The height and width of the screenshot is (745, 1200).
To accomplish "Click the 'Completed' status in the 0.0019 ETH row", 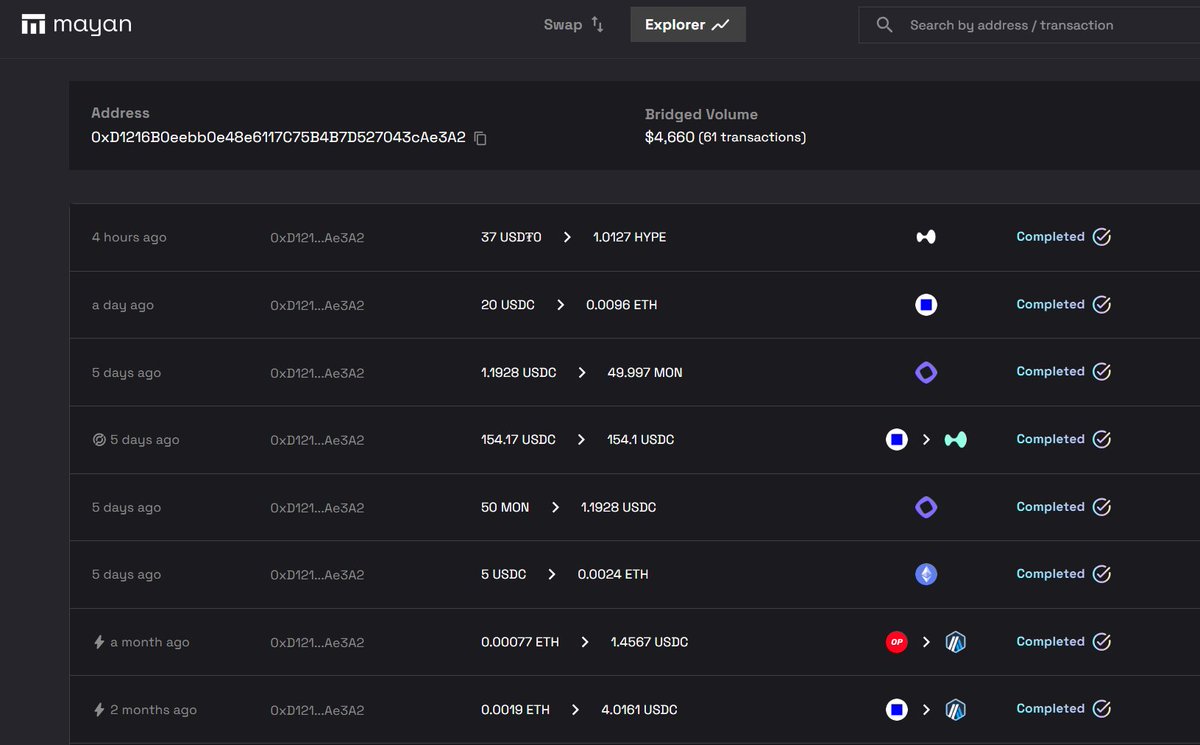I will (1050, 709).
